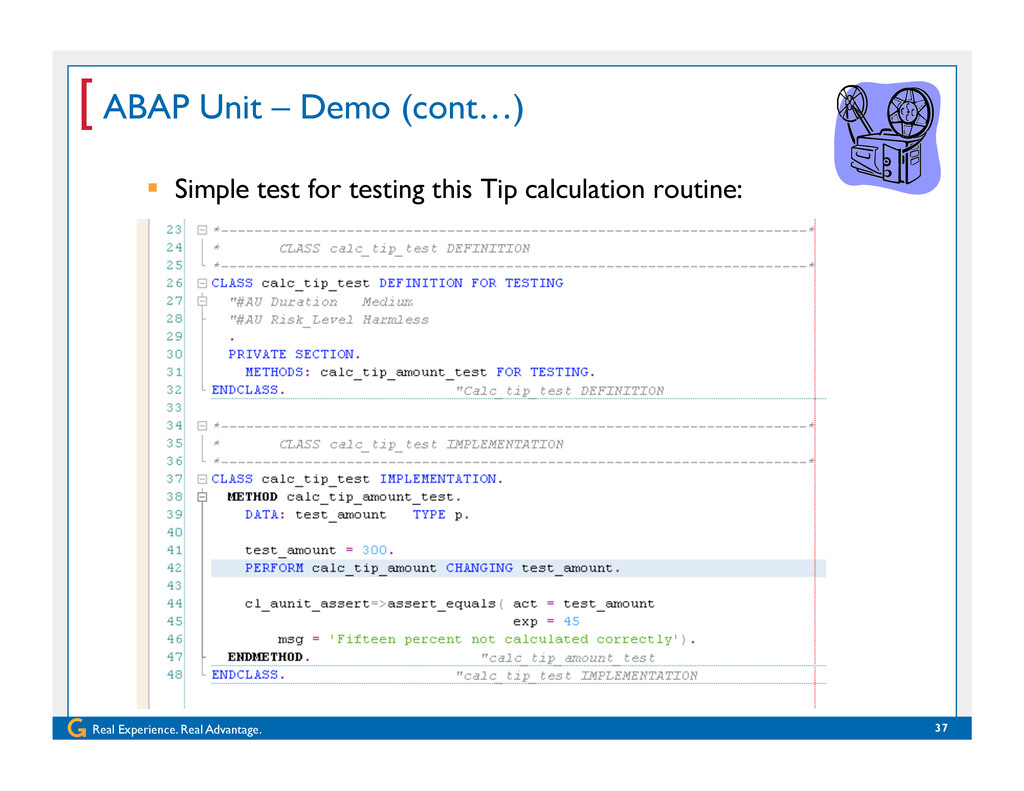Image resolution: width=1024 pixels, height=791 pixels.
Task: Click the '"Calc_tip_test DEFINITION' trailing comment
Action: tap(560, 391)
